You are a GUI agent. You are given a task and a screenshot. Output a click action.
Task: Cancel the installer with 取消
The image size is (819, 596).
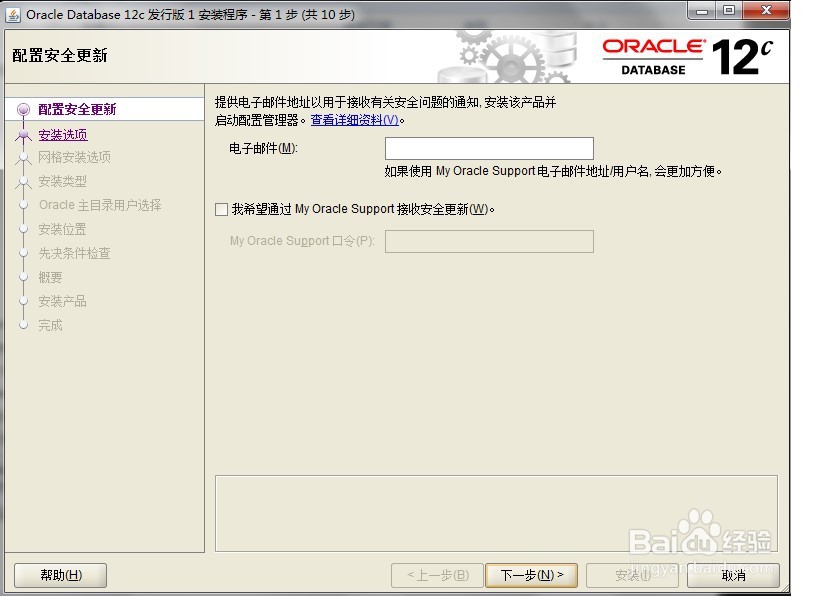(733, 575)
